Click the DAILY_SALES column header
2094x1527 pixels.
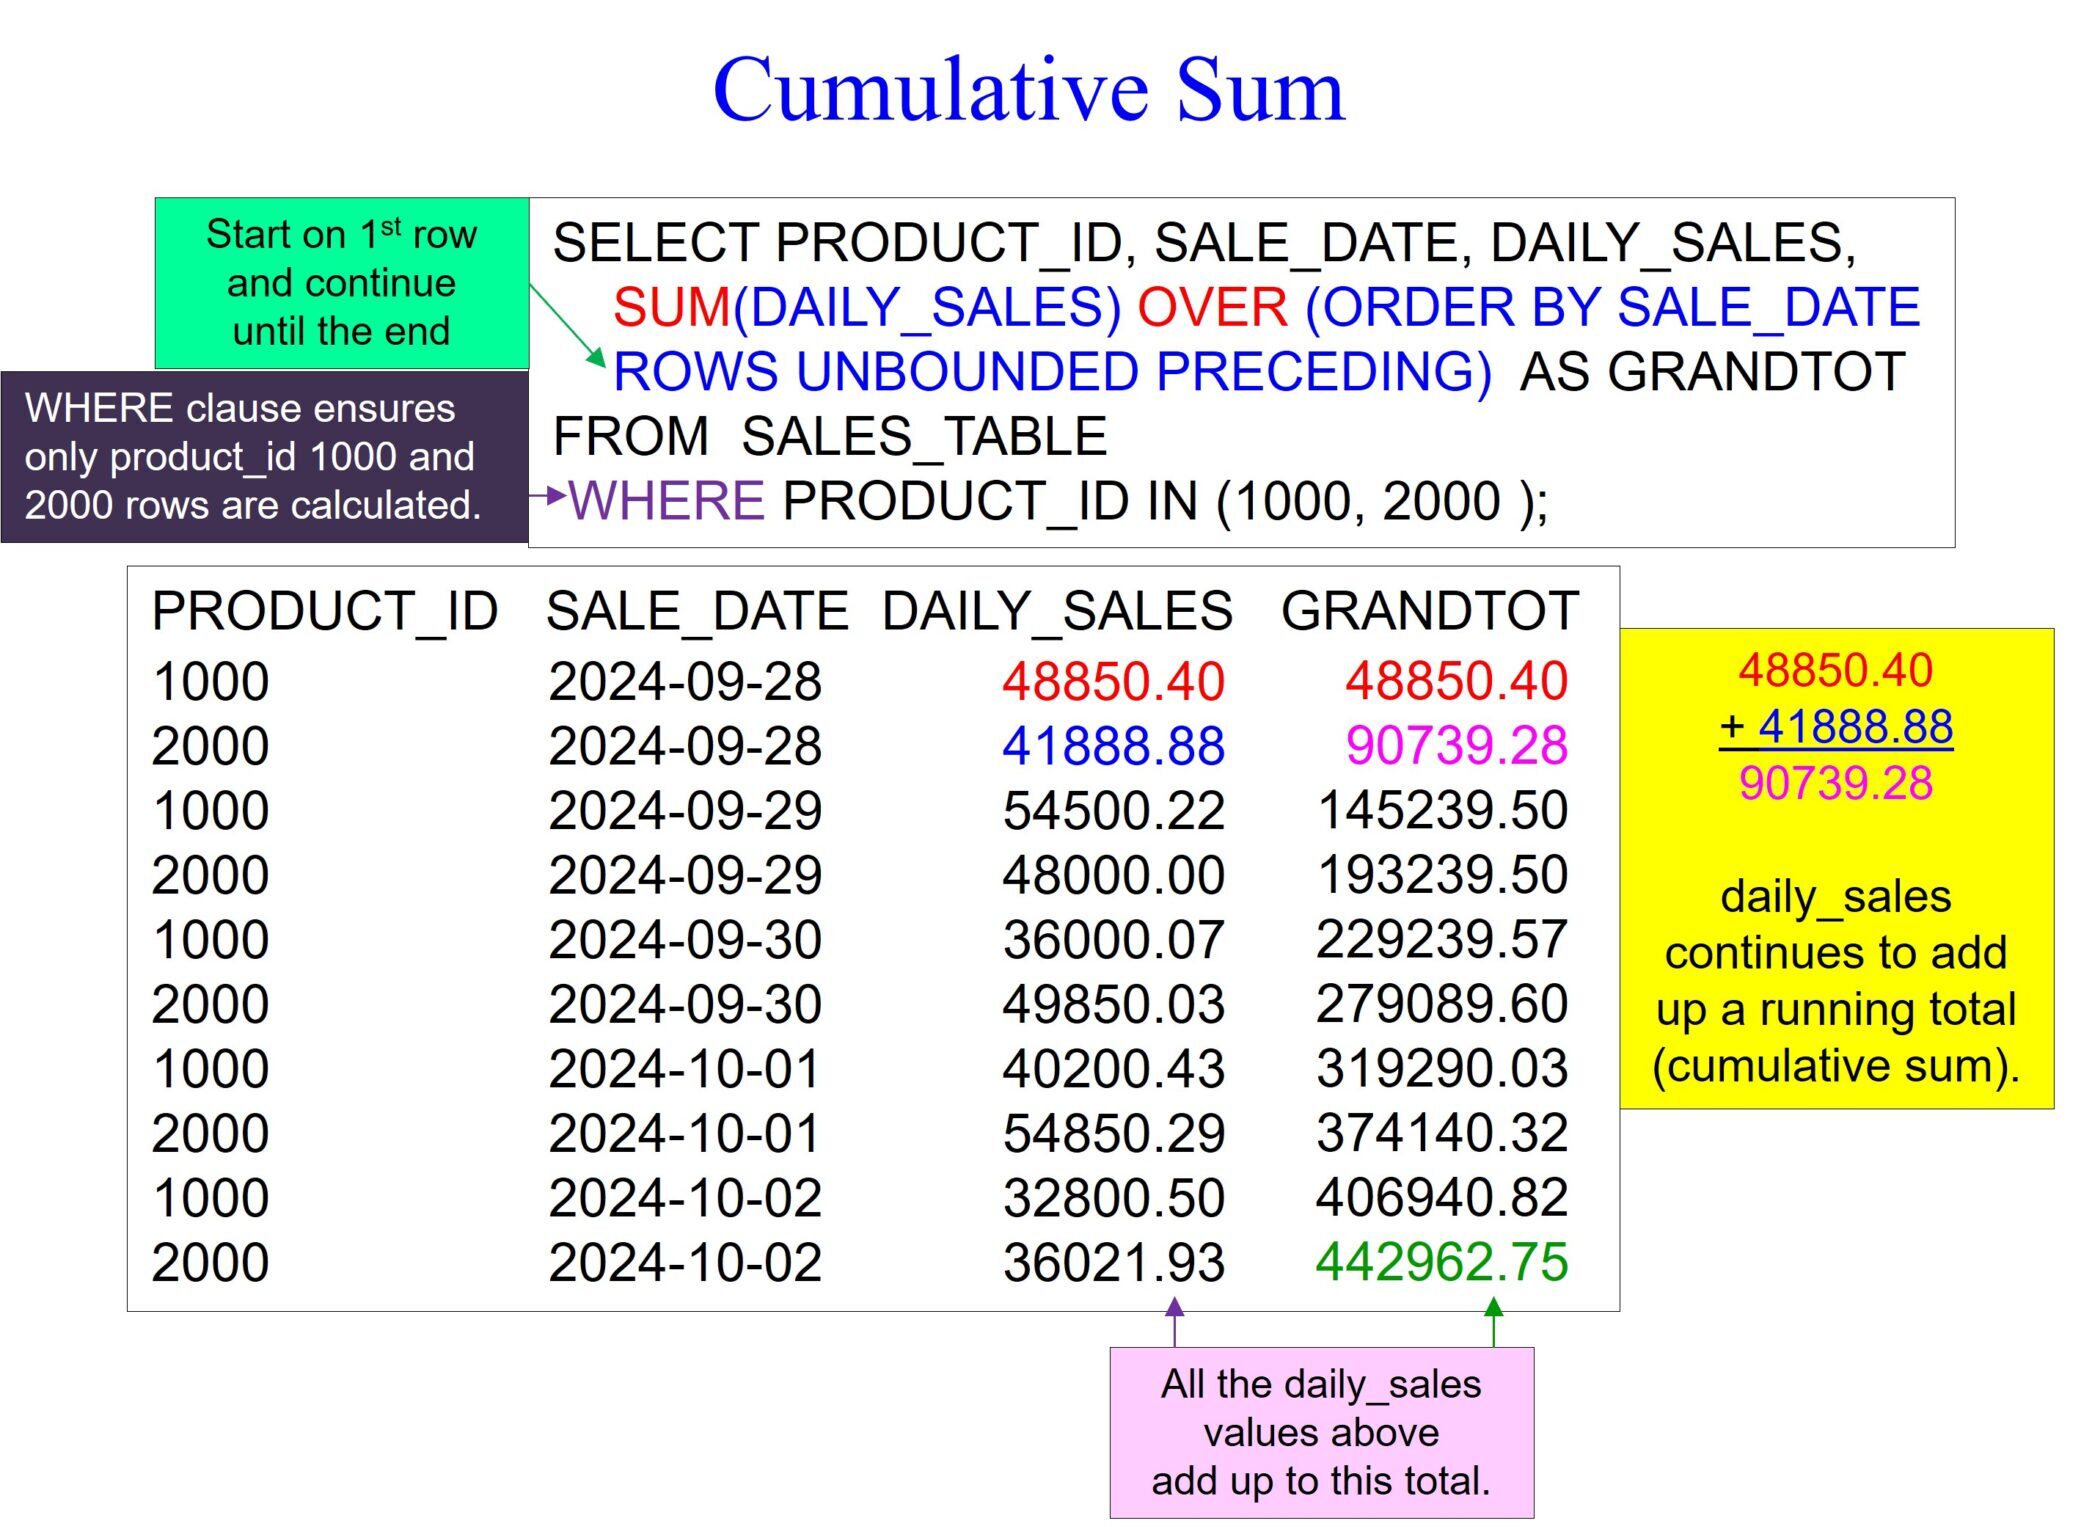coord(1057,611)
